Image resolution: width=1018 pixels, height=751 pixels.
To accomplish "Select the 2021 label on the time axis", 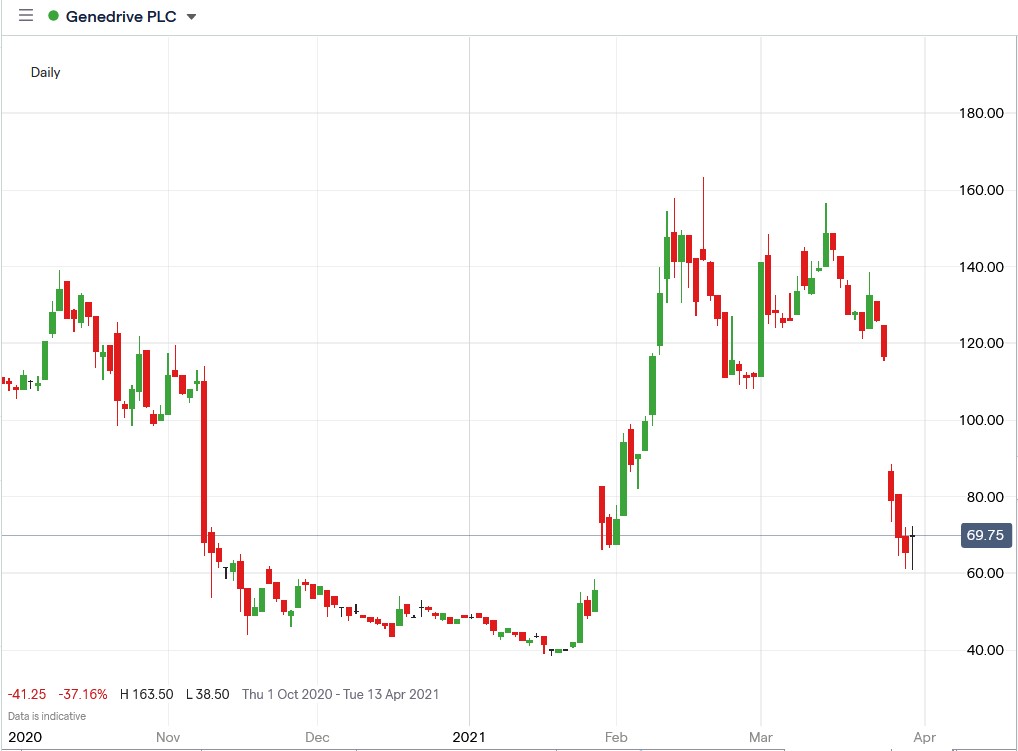I will pos(470,737).
